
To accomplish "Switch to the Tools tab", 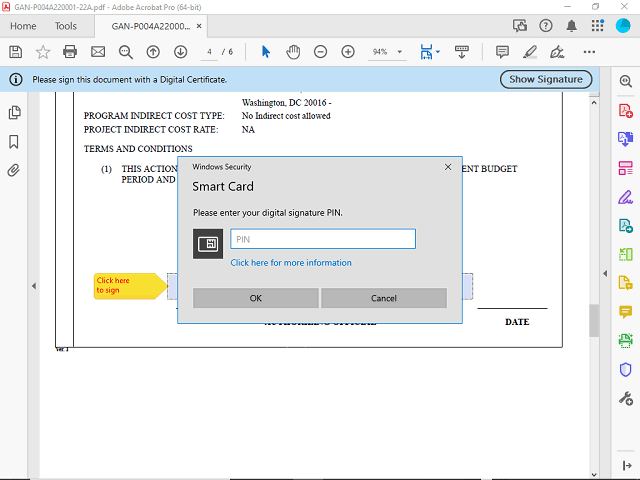I will click(x=66, y=26).
